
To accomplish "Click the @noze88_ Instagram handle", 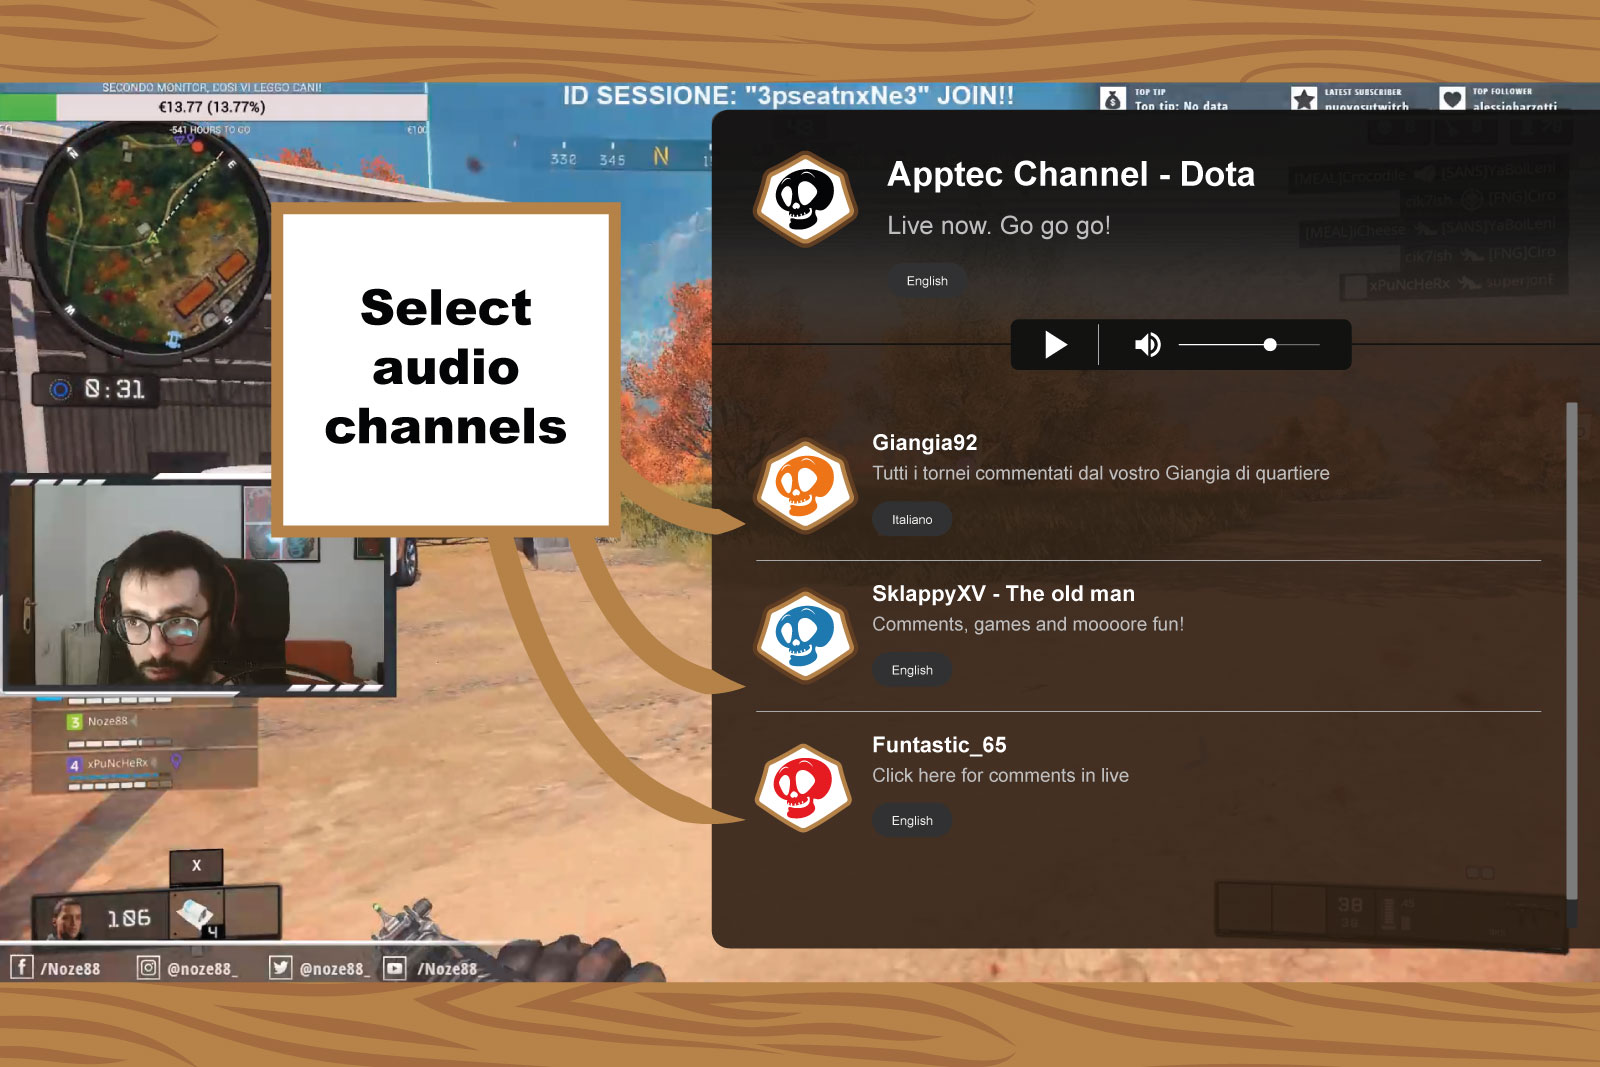I will click(202, 969).
